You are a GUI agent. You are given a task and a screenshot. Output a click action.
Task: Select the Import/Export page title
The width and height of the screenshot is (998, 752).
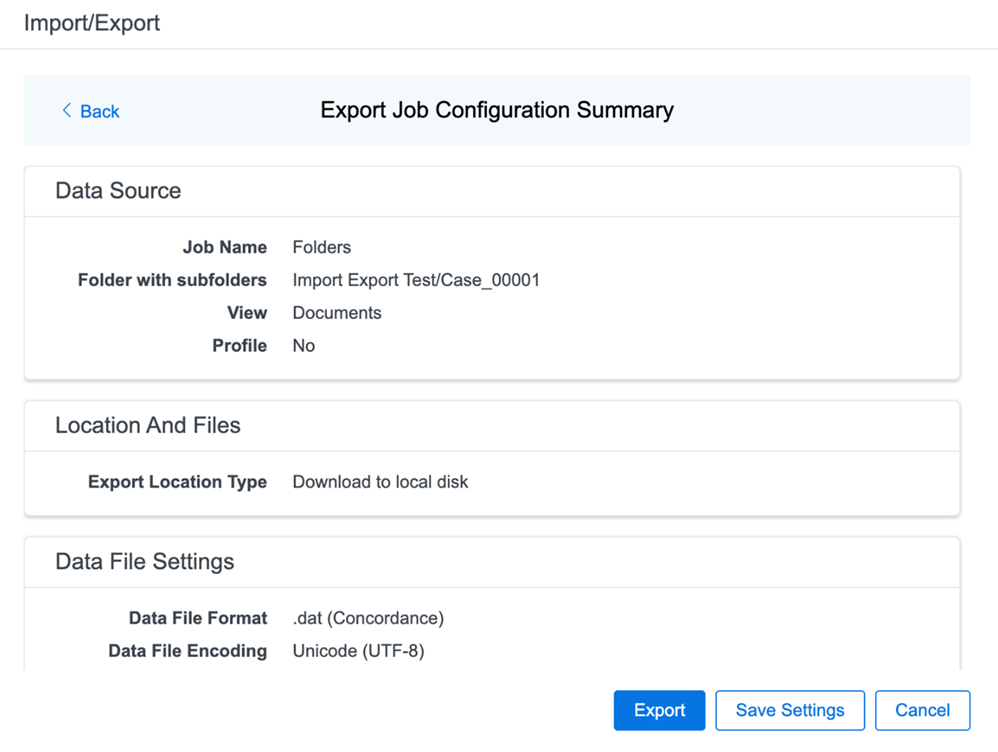tap(92, 23)
